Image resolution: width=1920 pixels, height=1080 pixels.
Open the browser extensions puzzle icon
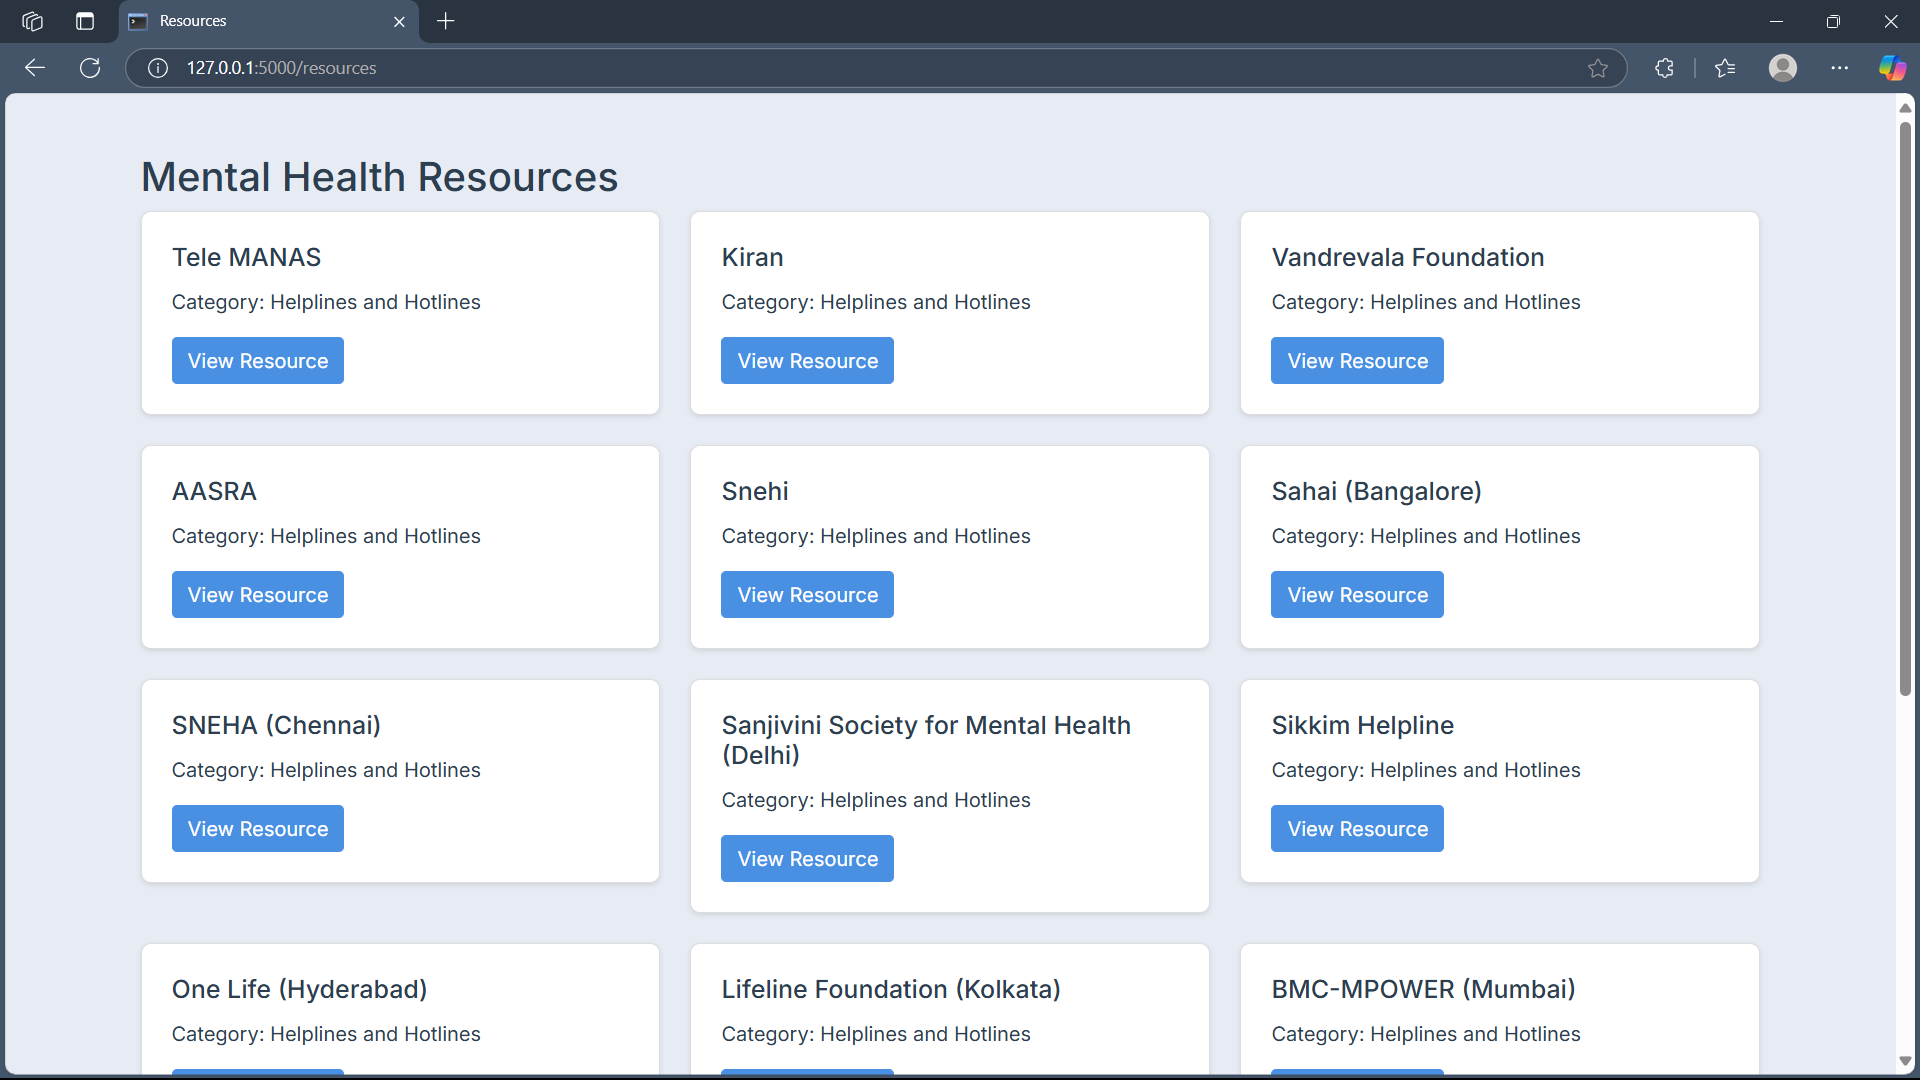click(x=1664, y=68)
